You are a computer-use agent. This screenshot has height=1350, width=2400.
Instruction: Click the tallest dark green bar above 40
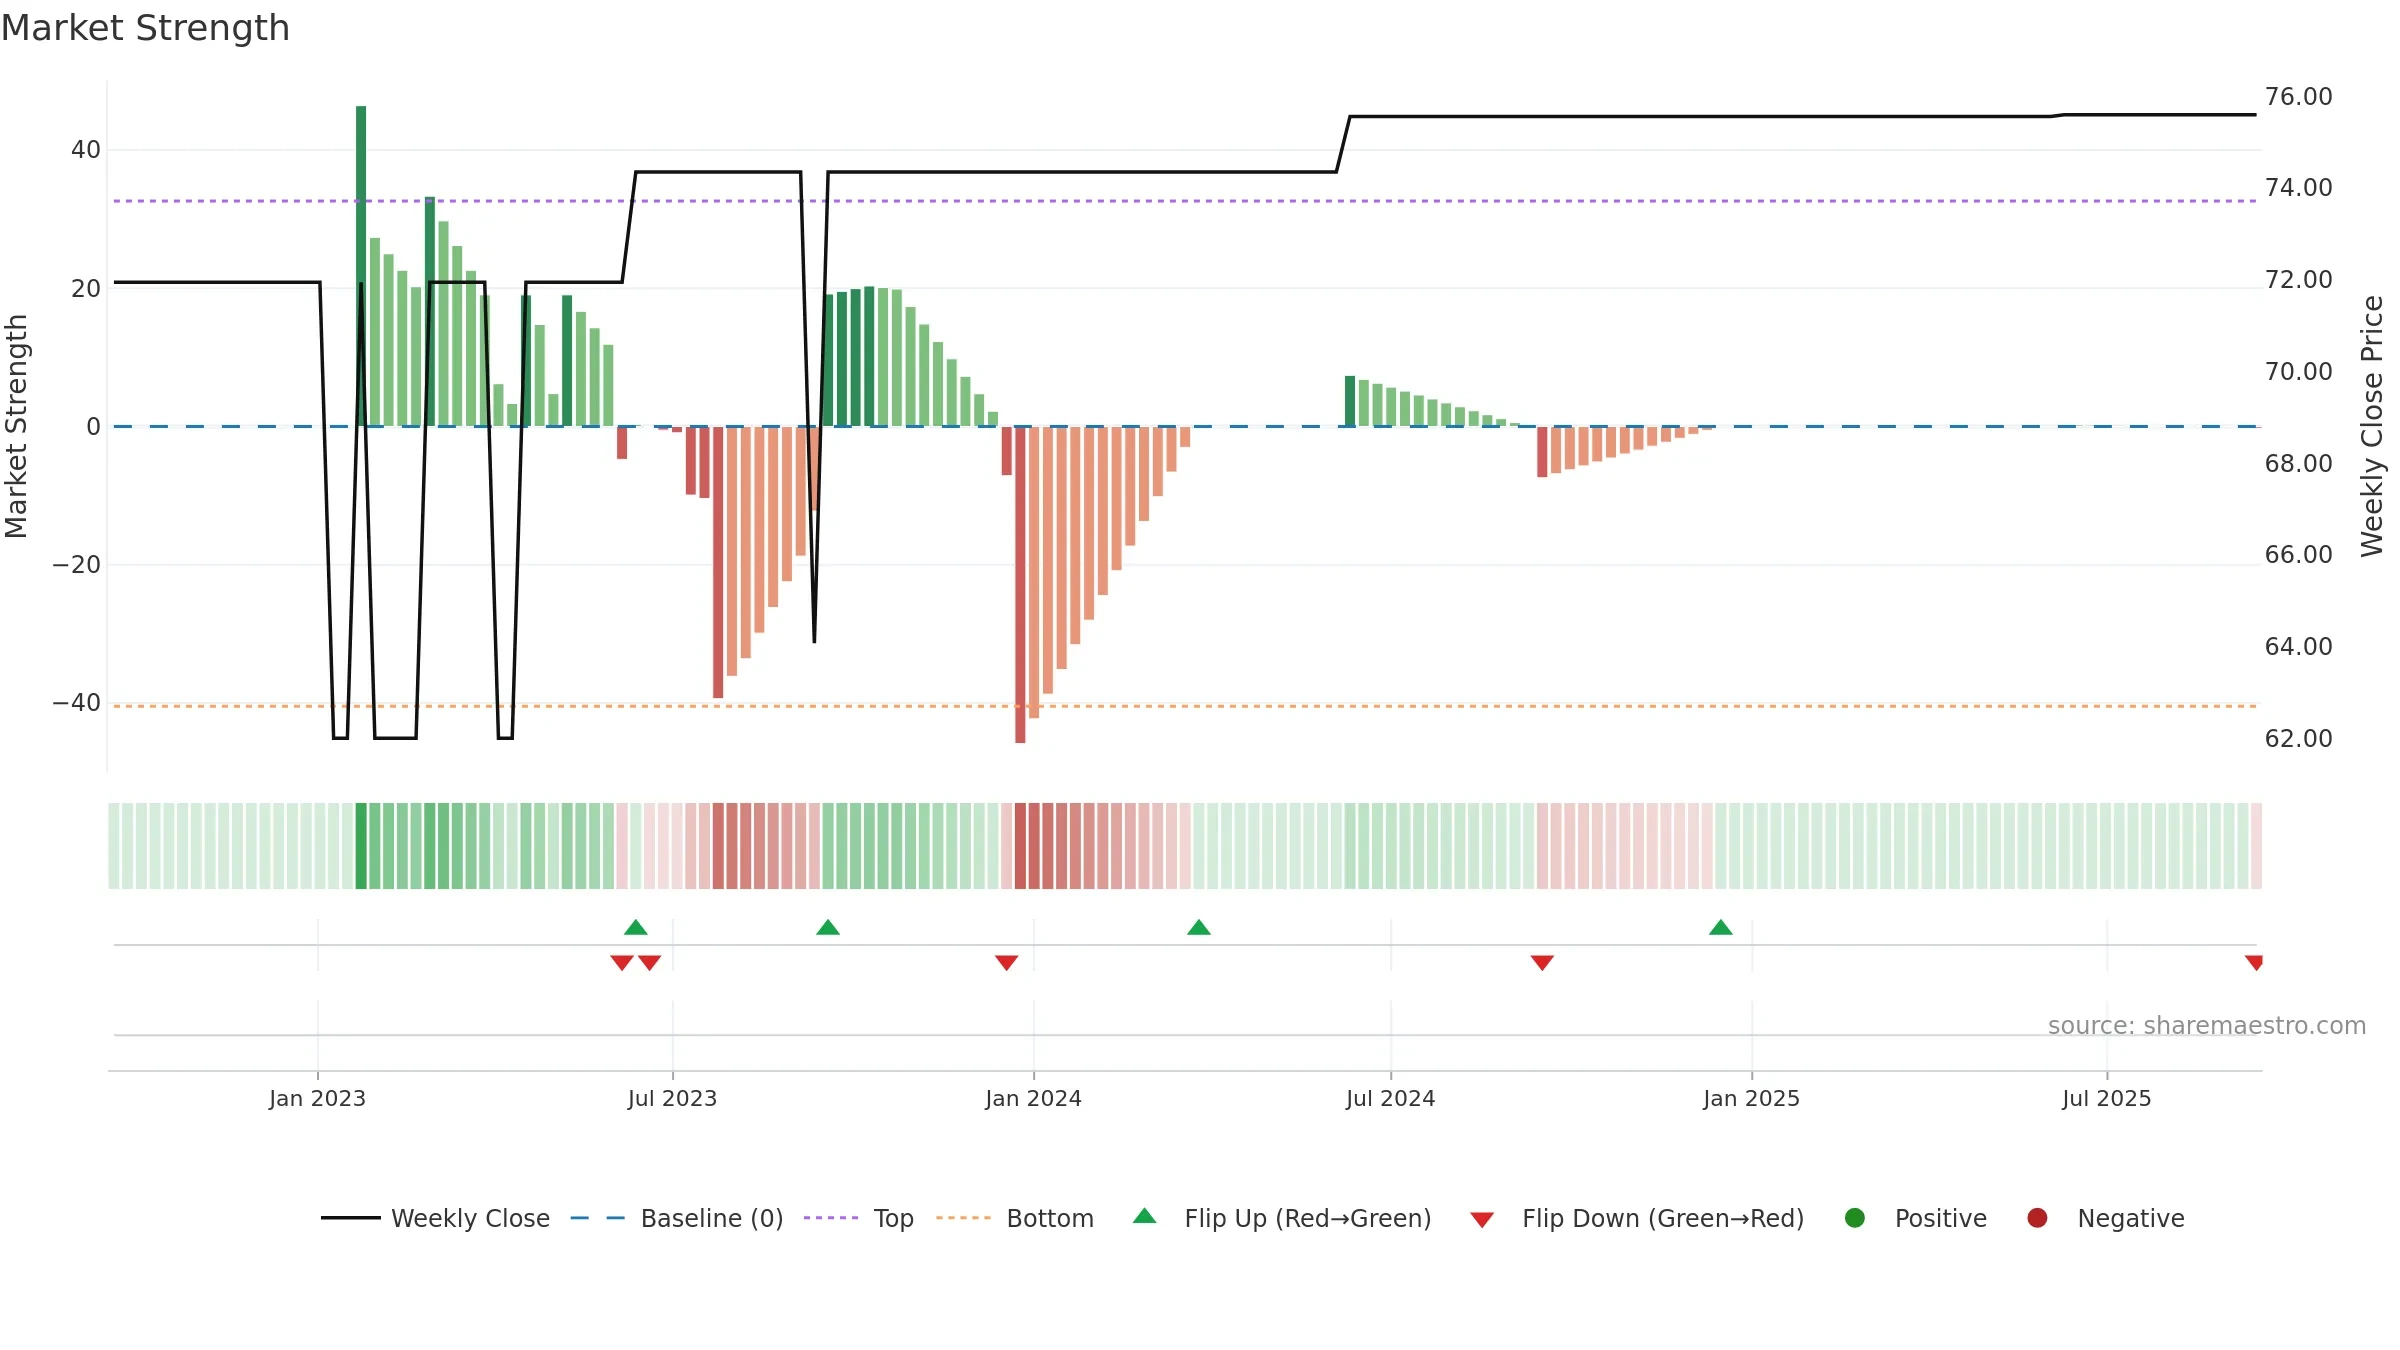click(361, 266)
